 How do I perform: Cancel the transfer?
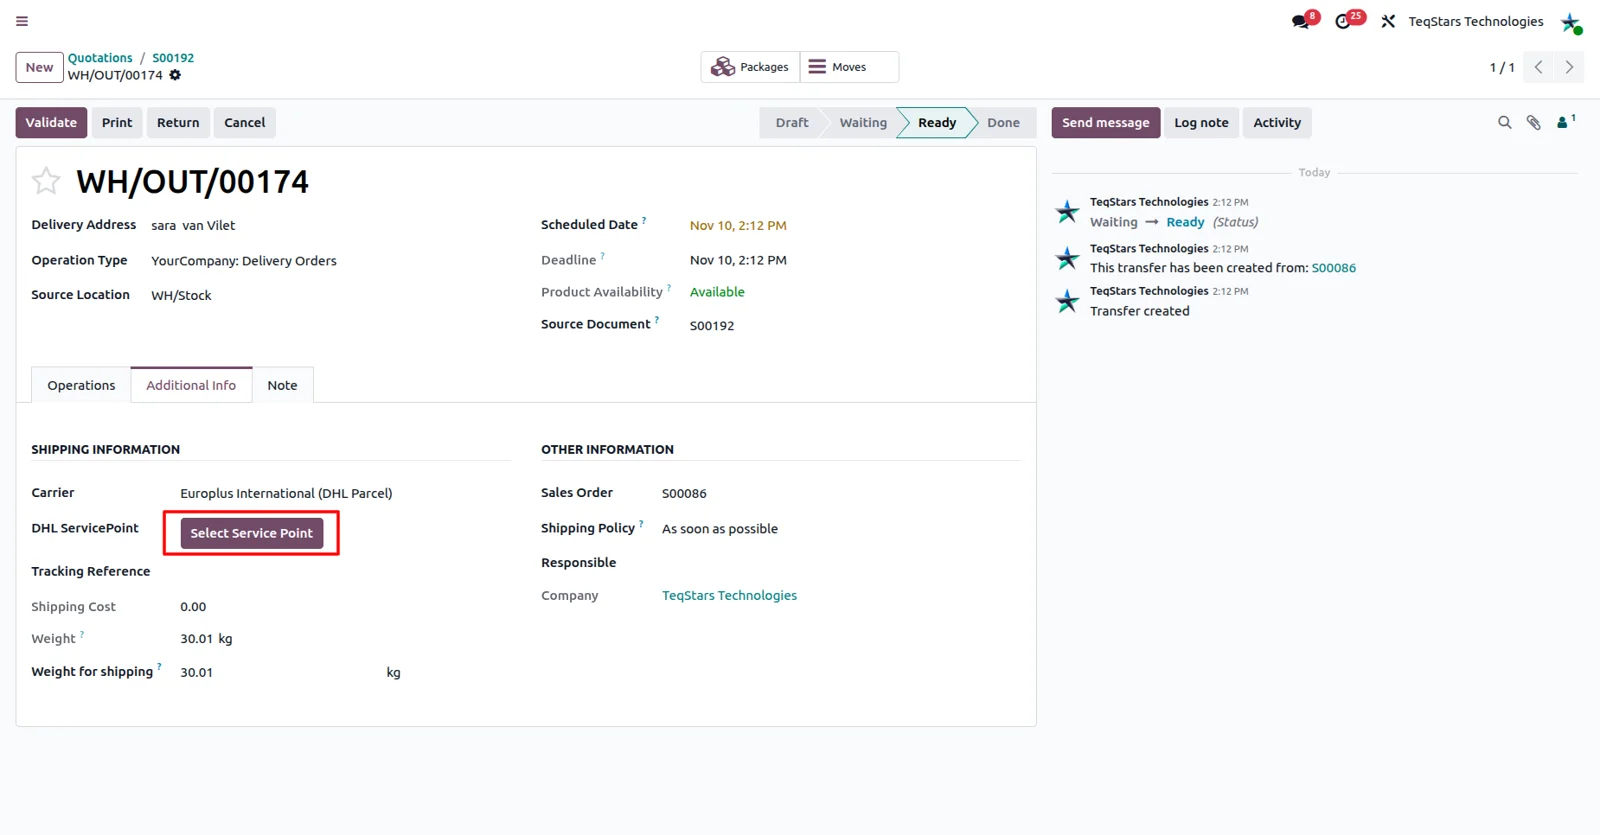[x=244, y=122]
